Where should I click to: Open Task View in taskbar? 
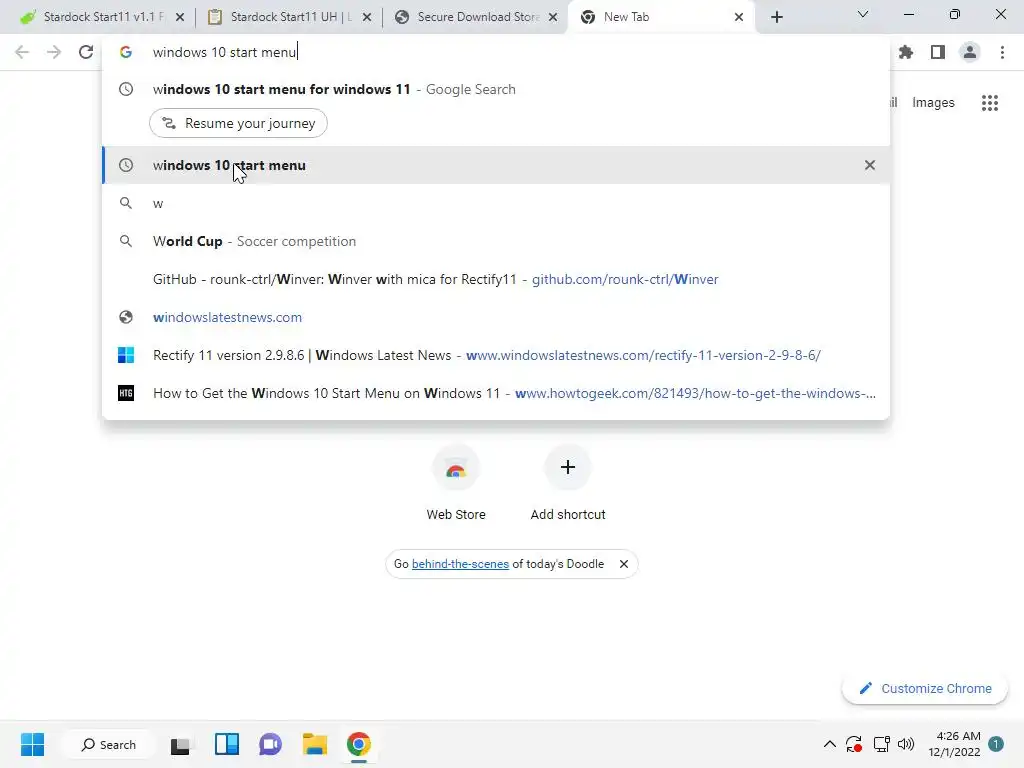pyautogui.click(x=180, y=744)
